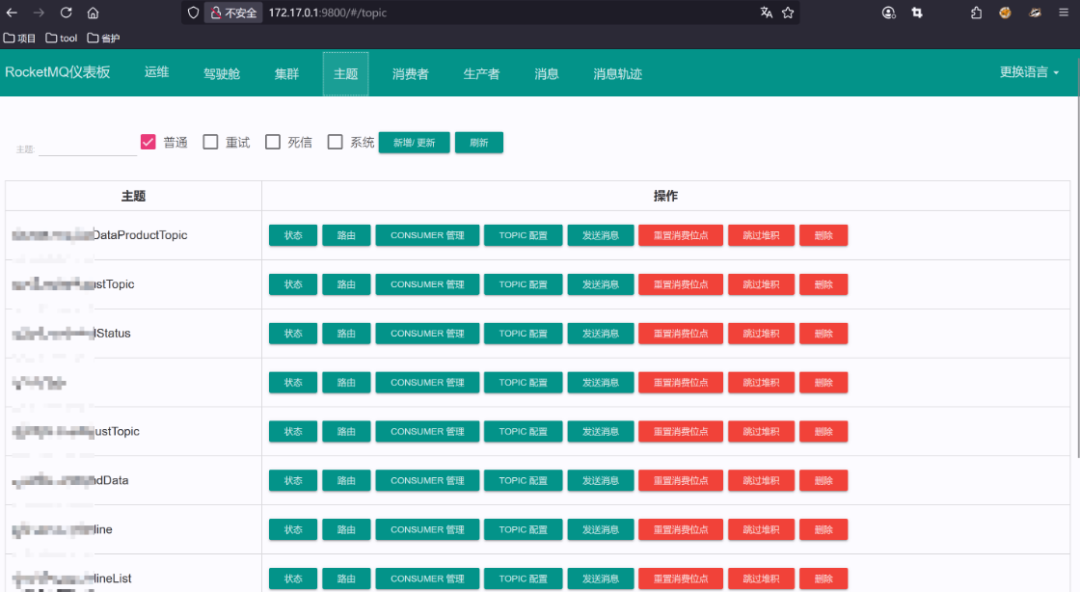Open the Firefox hamburger menu
1080x592 pixels.
pos(1063,13)
